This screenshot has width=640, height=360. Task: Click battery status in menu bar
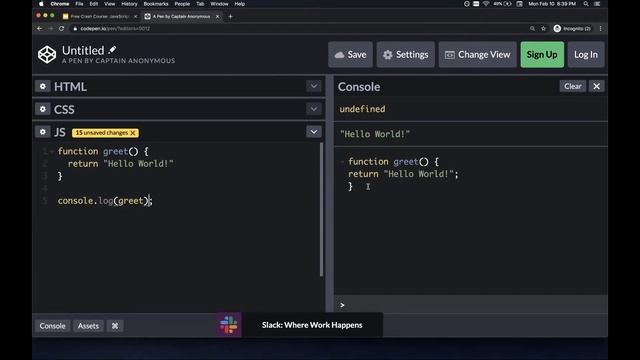[x=502, y=4]
